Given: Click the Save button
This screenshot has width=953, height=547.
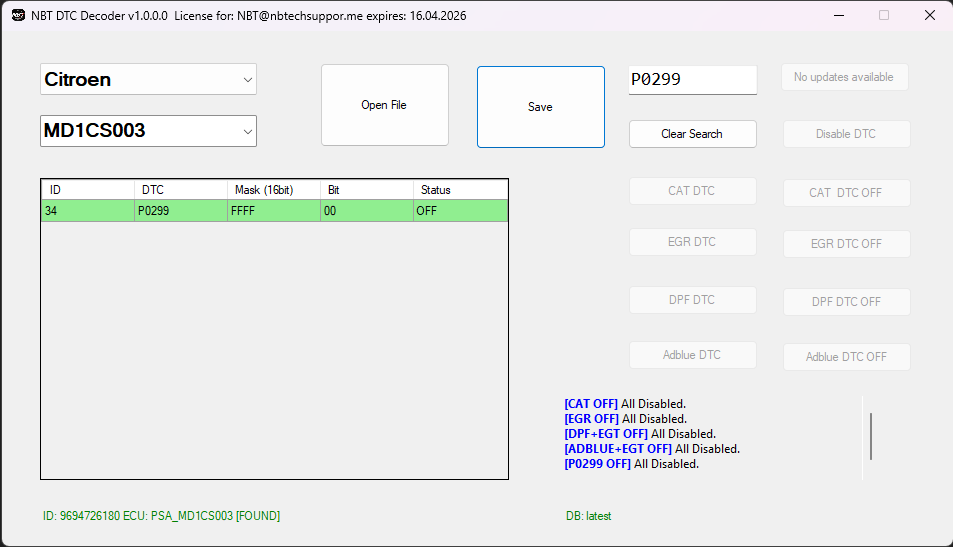Looking at the screenshot, I should point(541,107).
